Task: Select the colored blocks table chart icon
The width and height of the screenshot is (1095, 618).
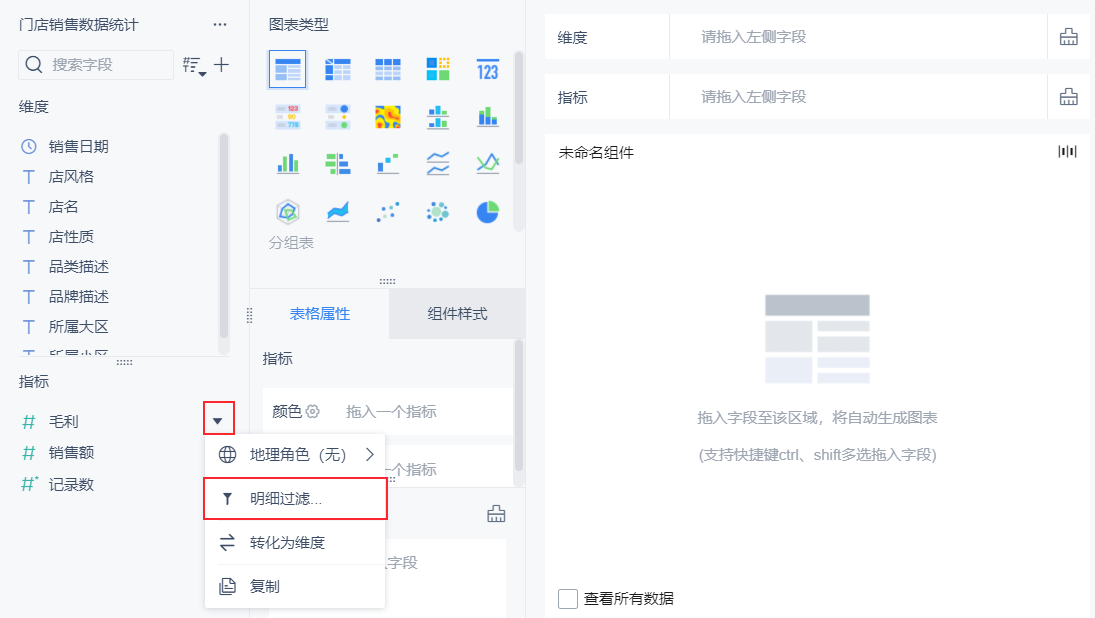Action: 438,69
